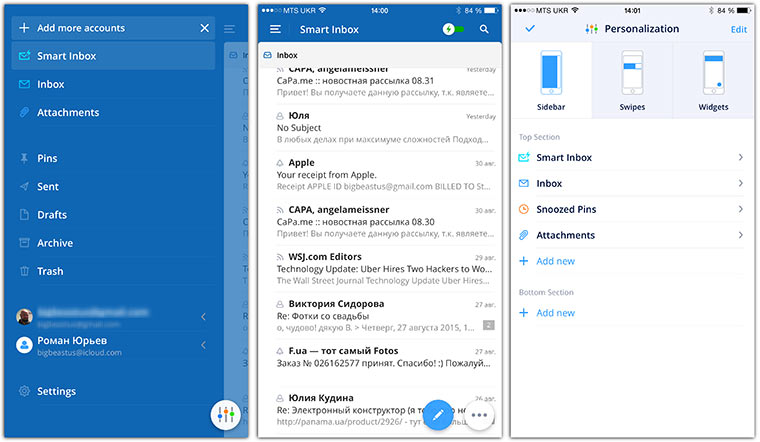Screen dimensions: 760x442
Task: Confirm Personalization with the checkmark icon
Action: pos(530,29)
